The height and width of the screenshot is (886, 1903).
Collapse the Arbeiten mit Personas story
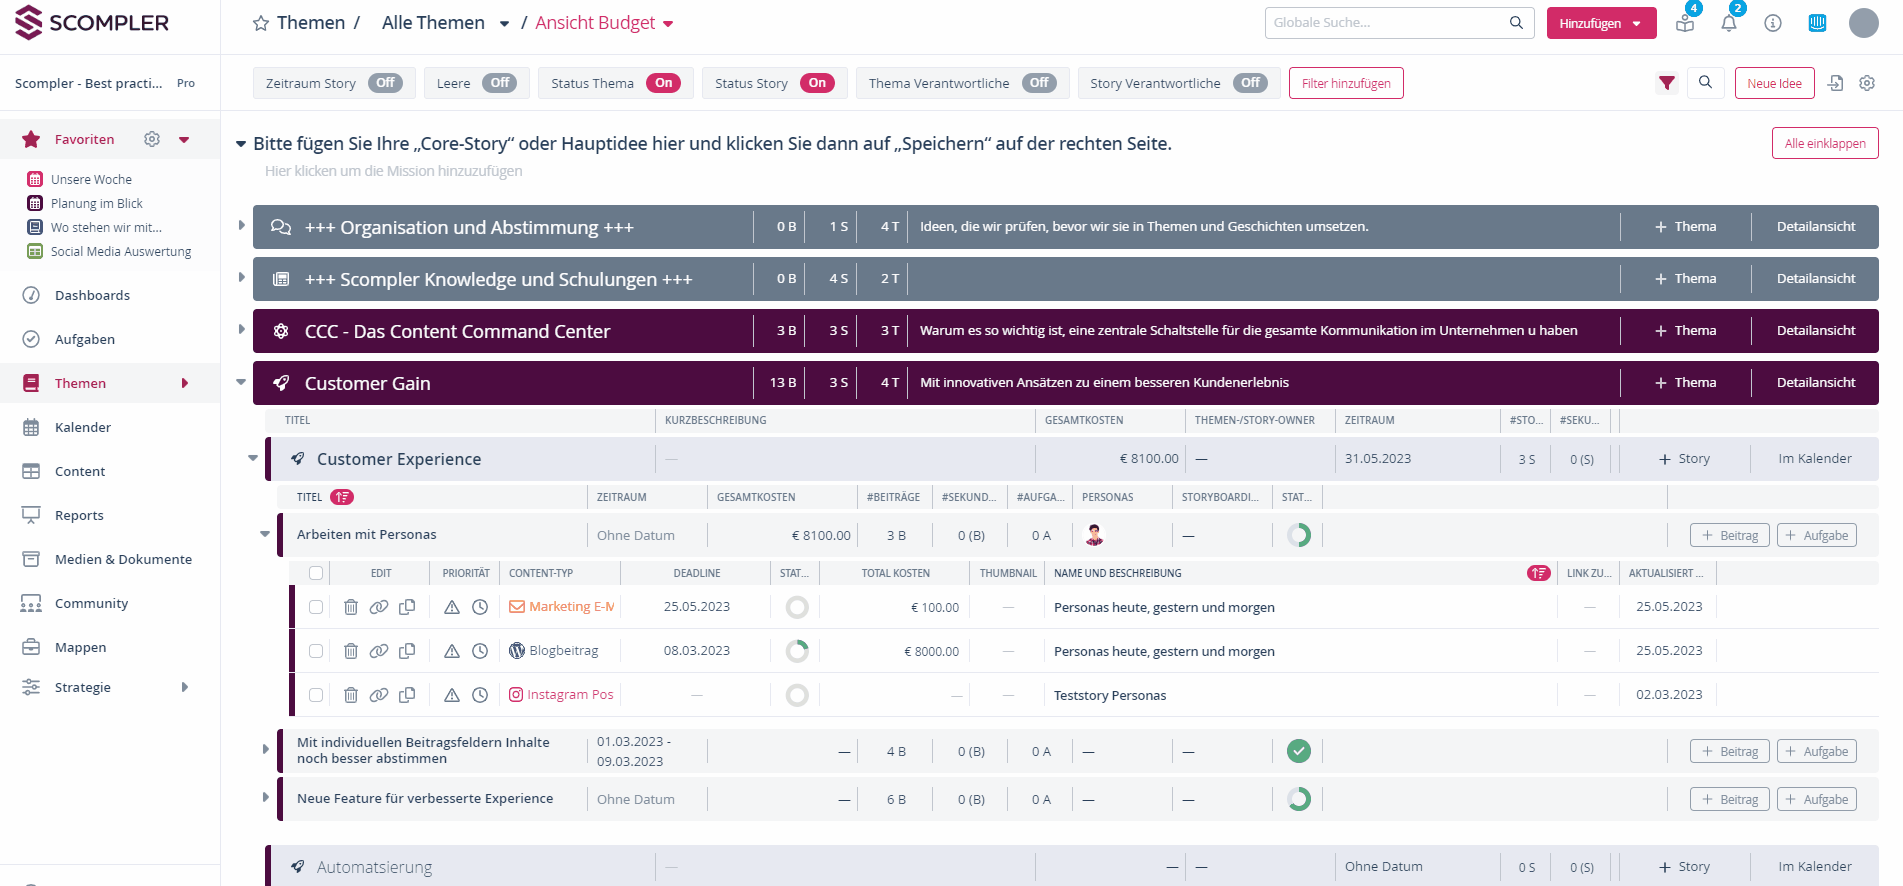(265, 534)
